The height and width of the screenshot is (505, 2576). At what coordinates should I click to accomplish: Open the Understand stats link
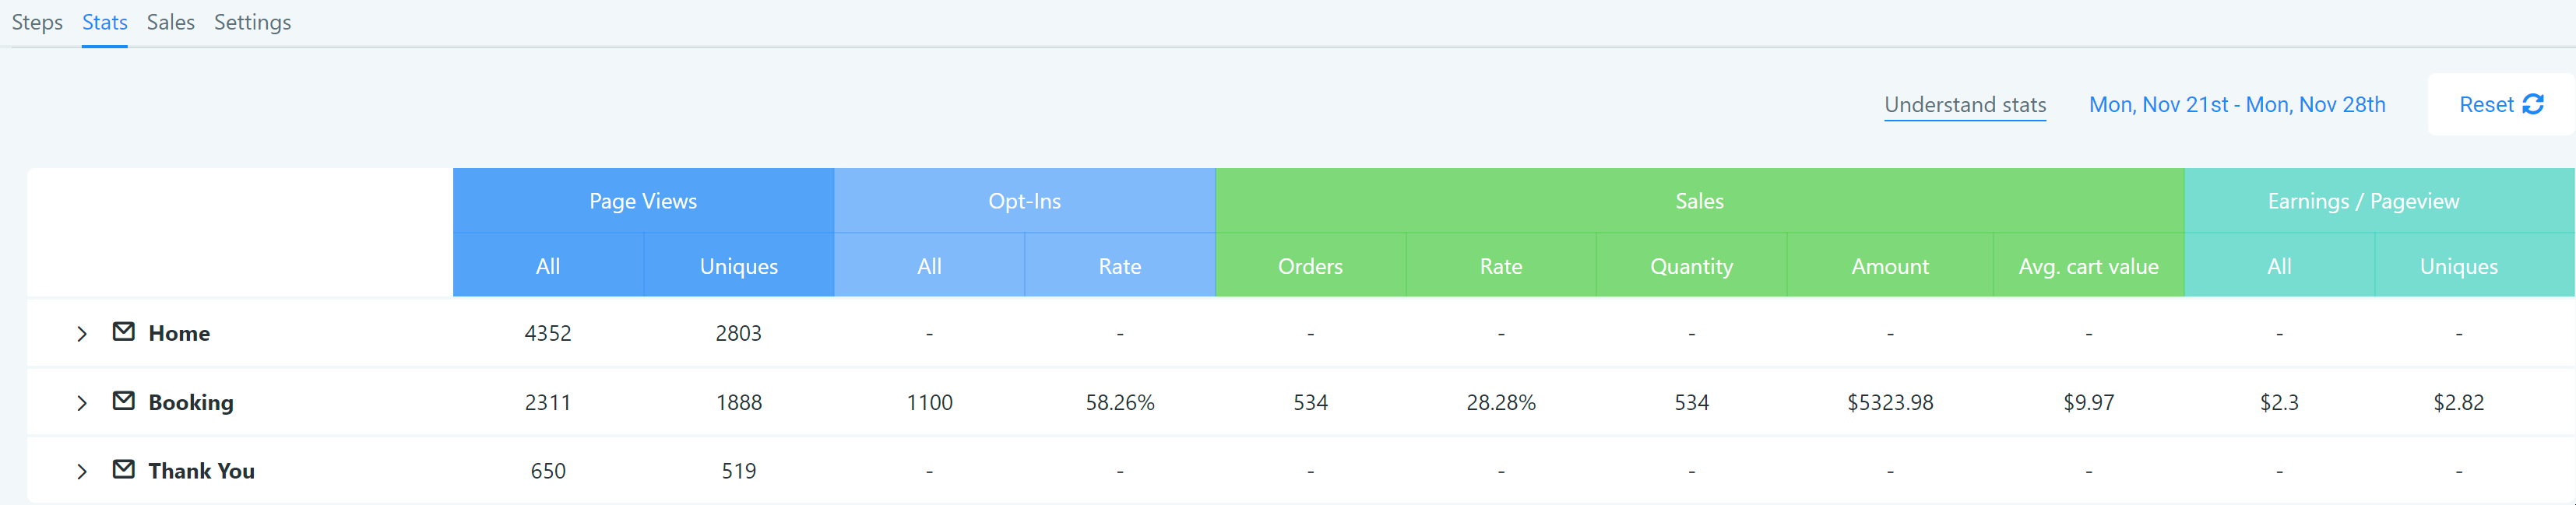point(1964,105)
